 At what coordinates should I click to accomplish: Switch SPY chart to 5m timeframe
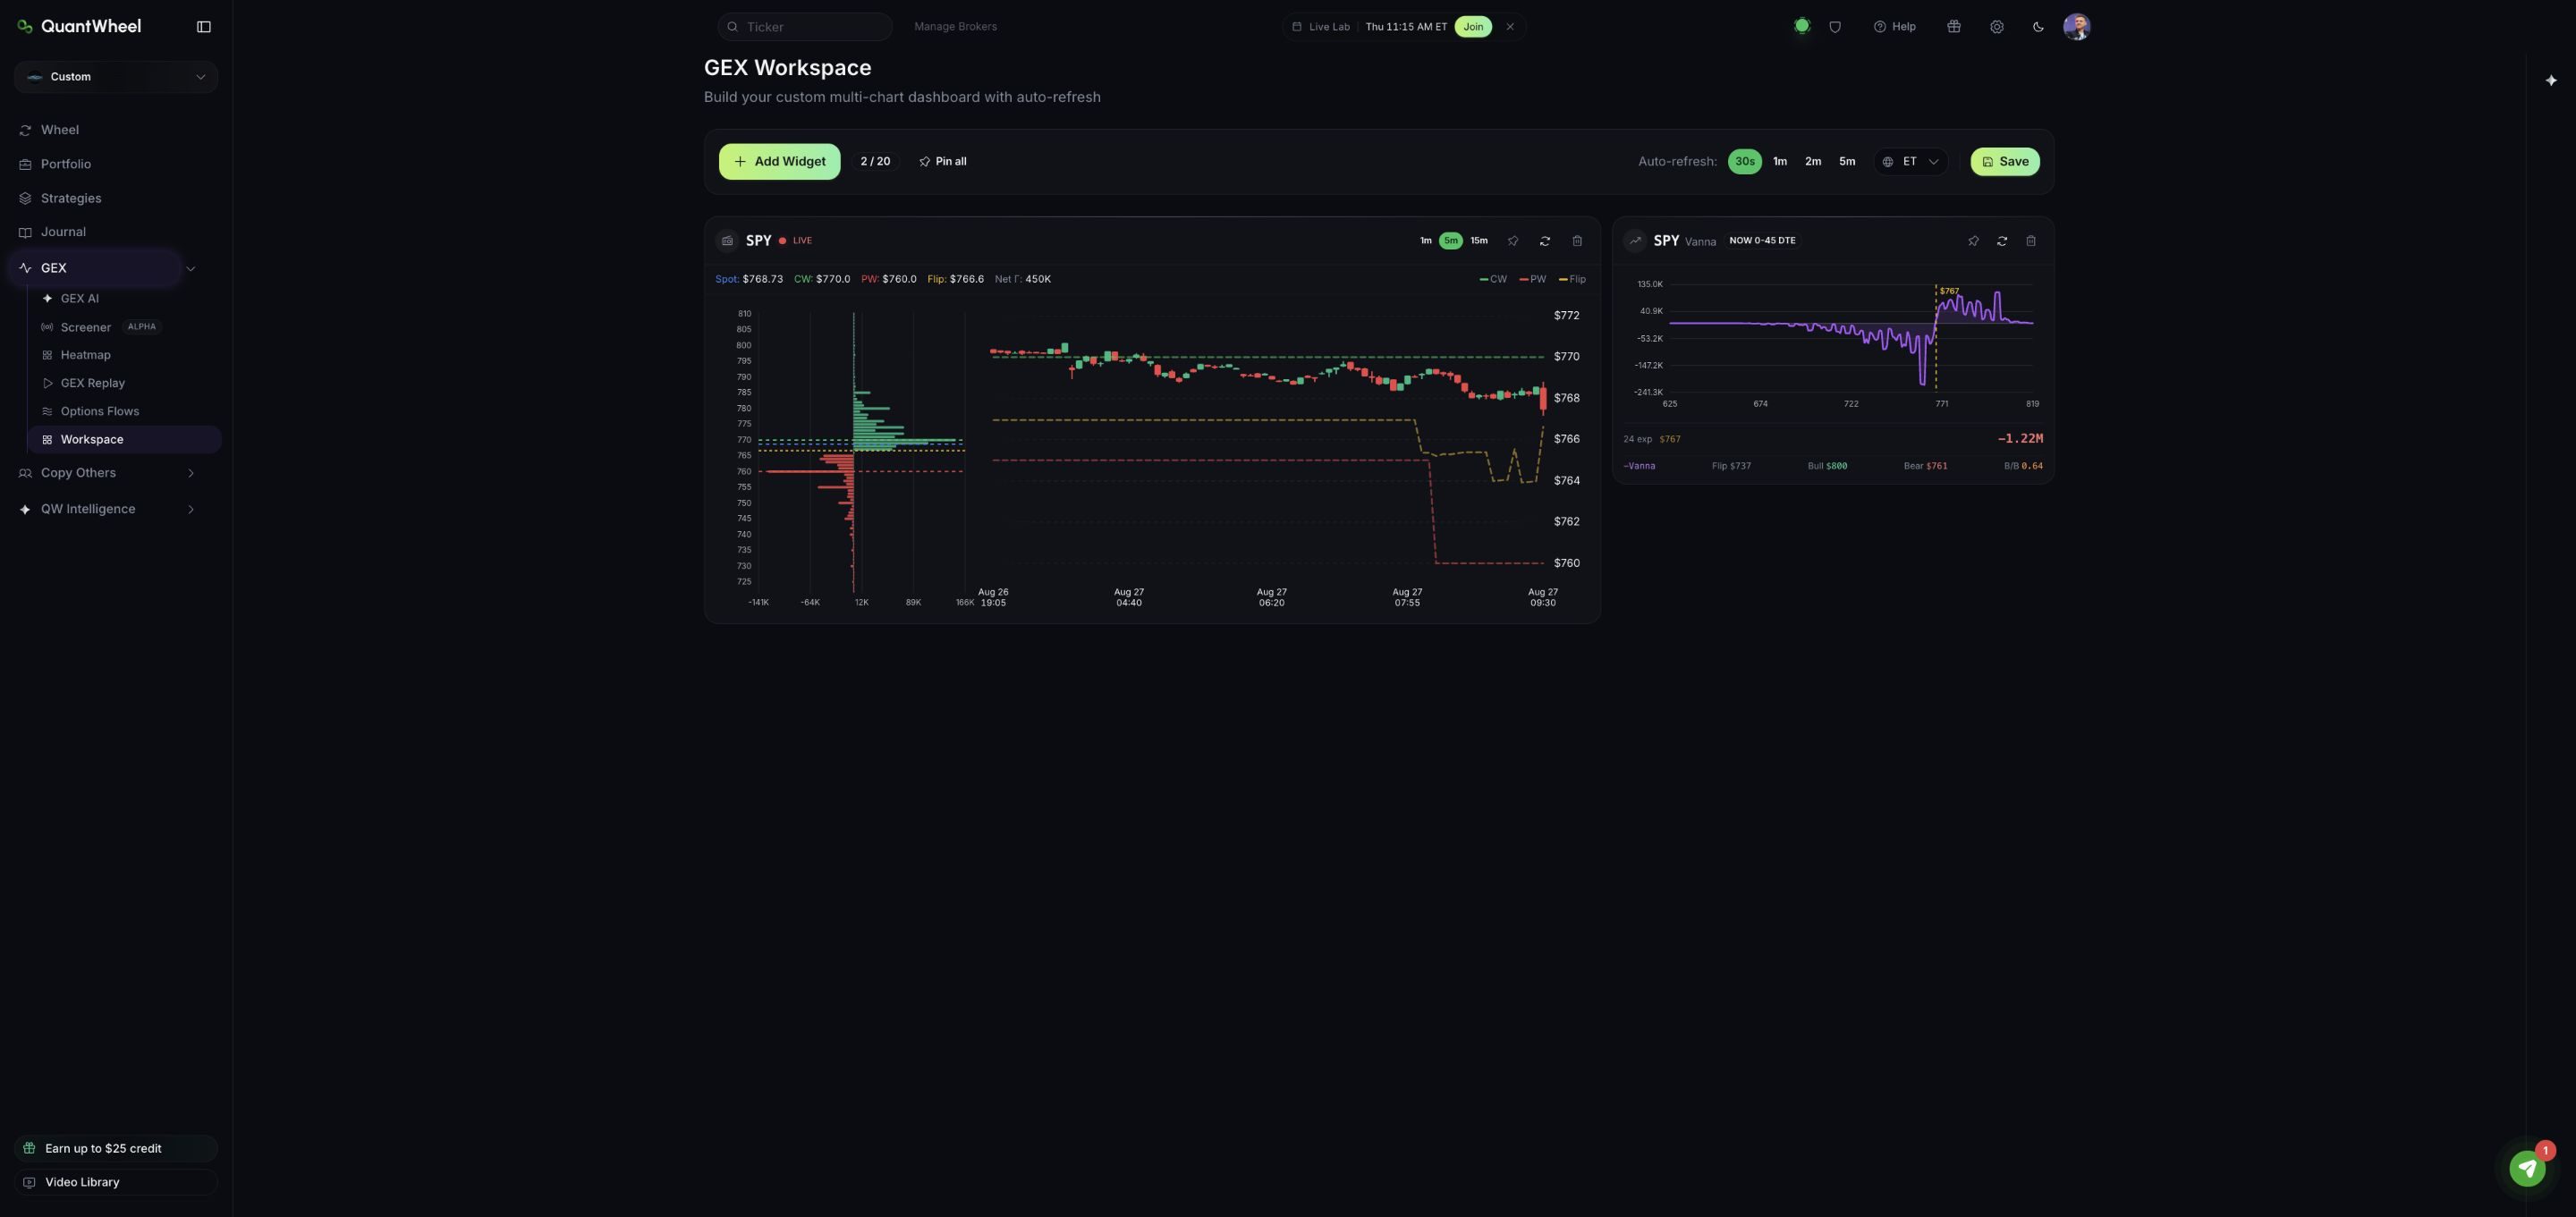(1450, 241)
